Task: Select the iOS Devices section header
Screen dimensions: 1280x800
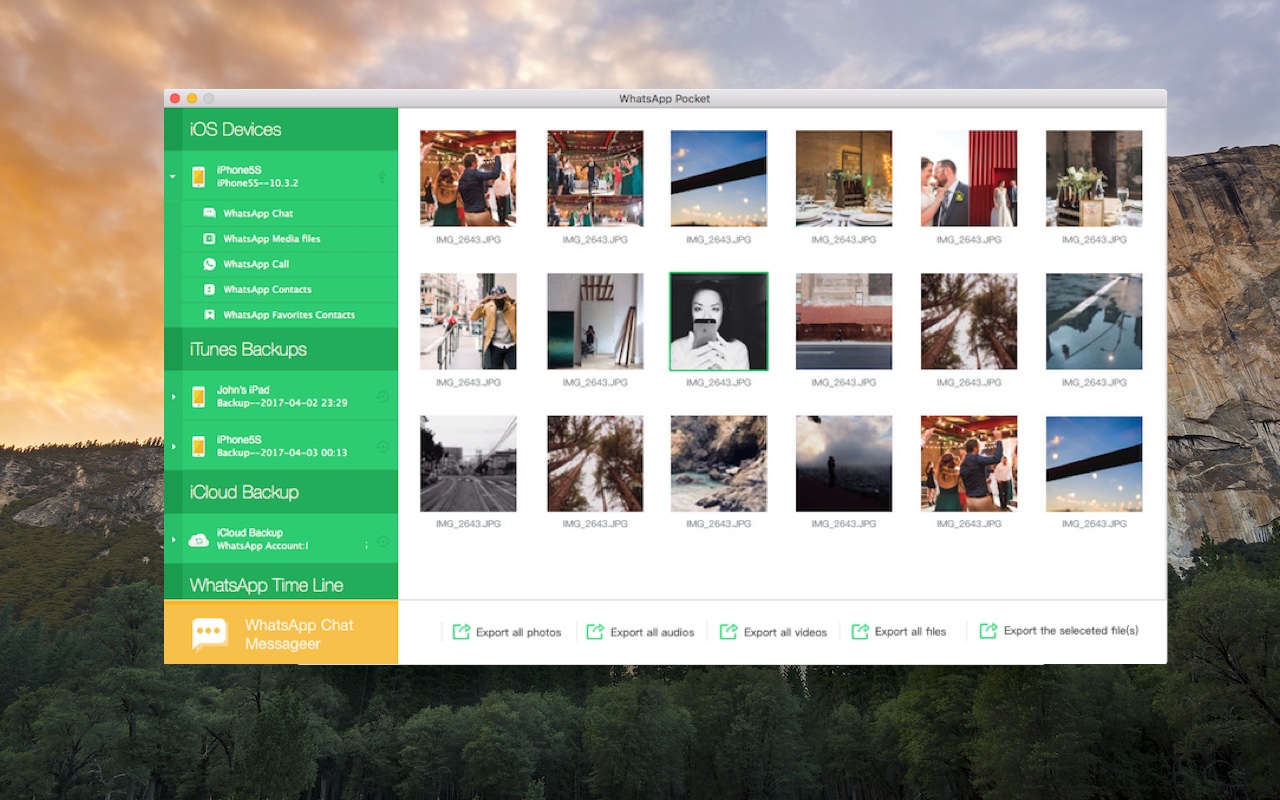Action: coord(281,129)
